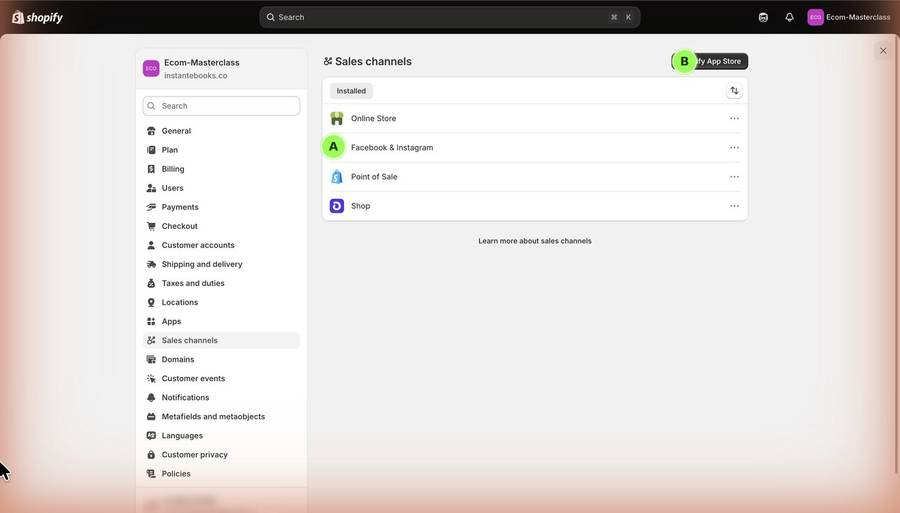The image size is (900, 513).
Task: Click the instantebooks.co store domain
Action: pos(196,76)
